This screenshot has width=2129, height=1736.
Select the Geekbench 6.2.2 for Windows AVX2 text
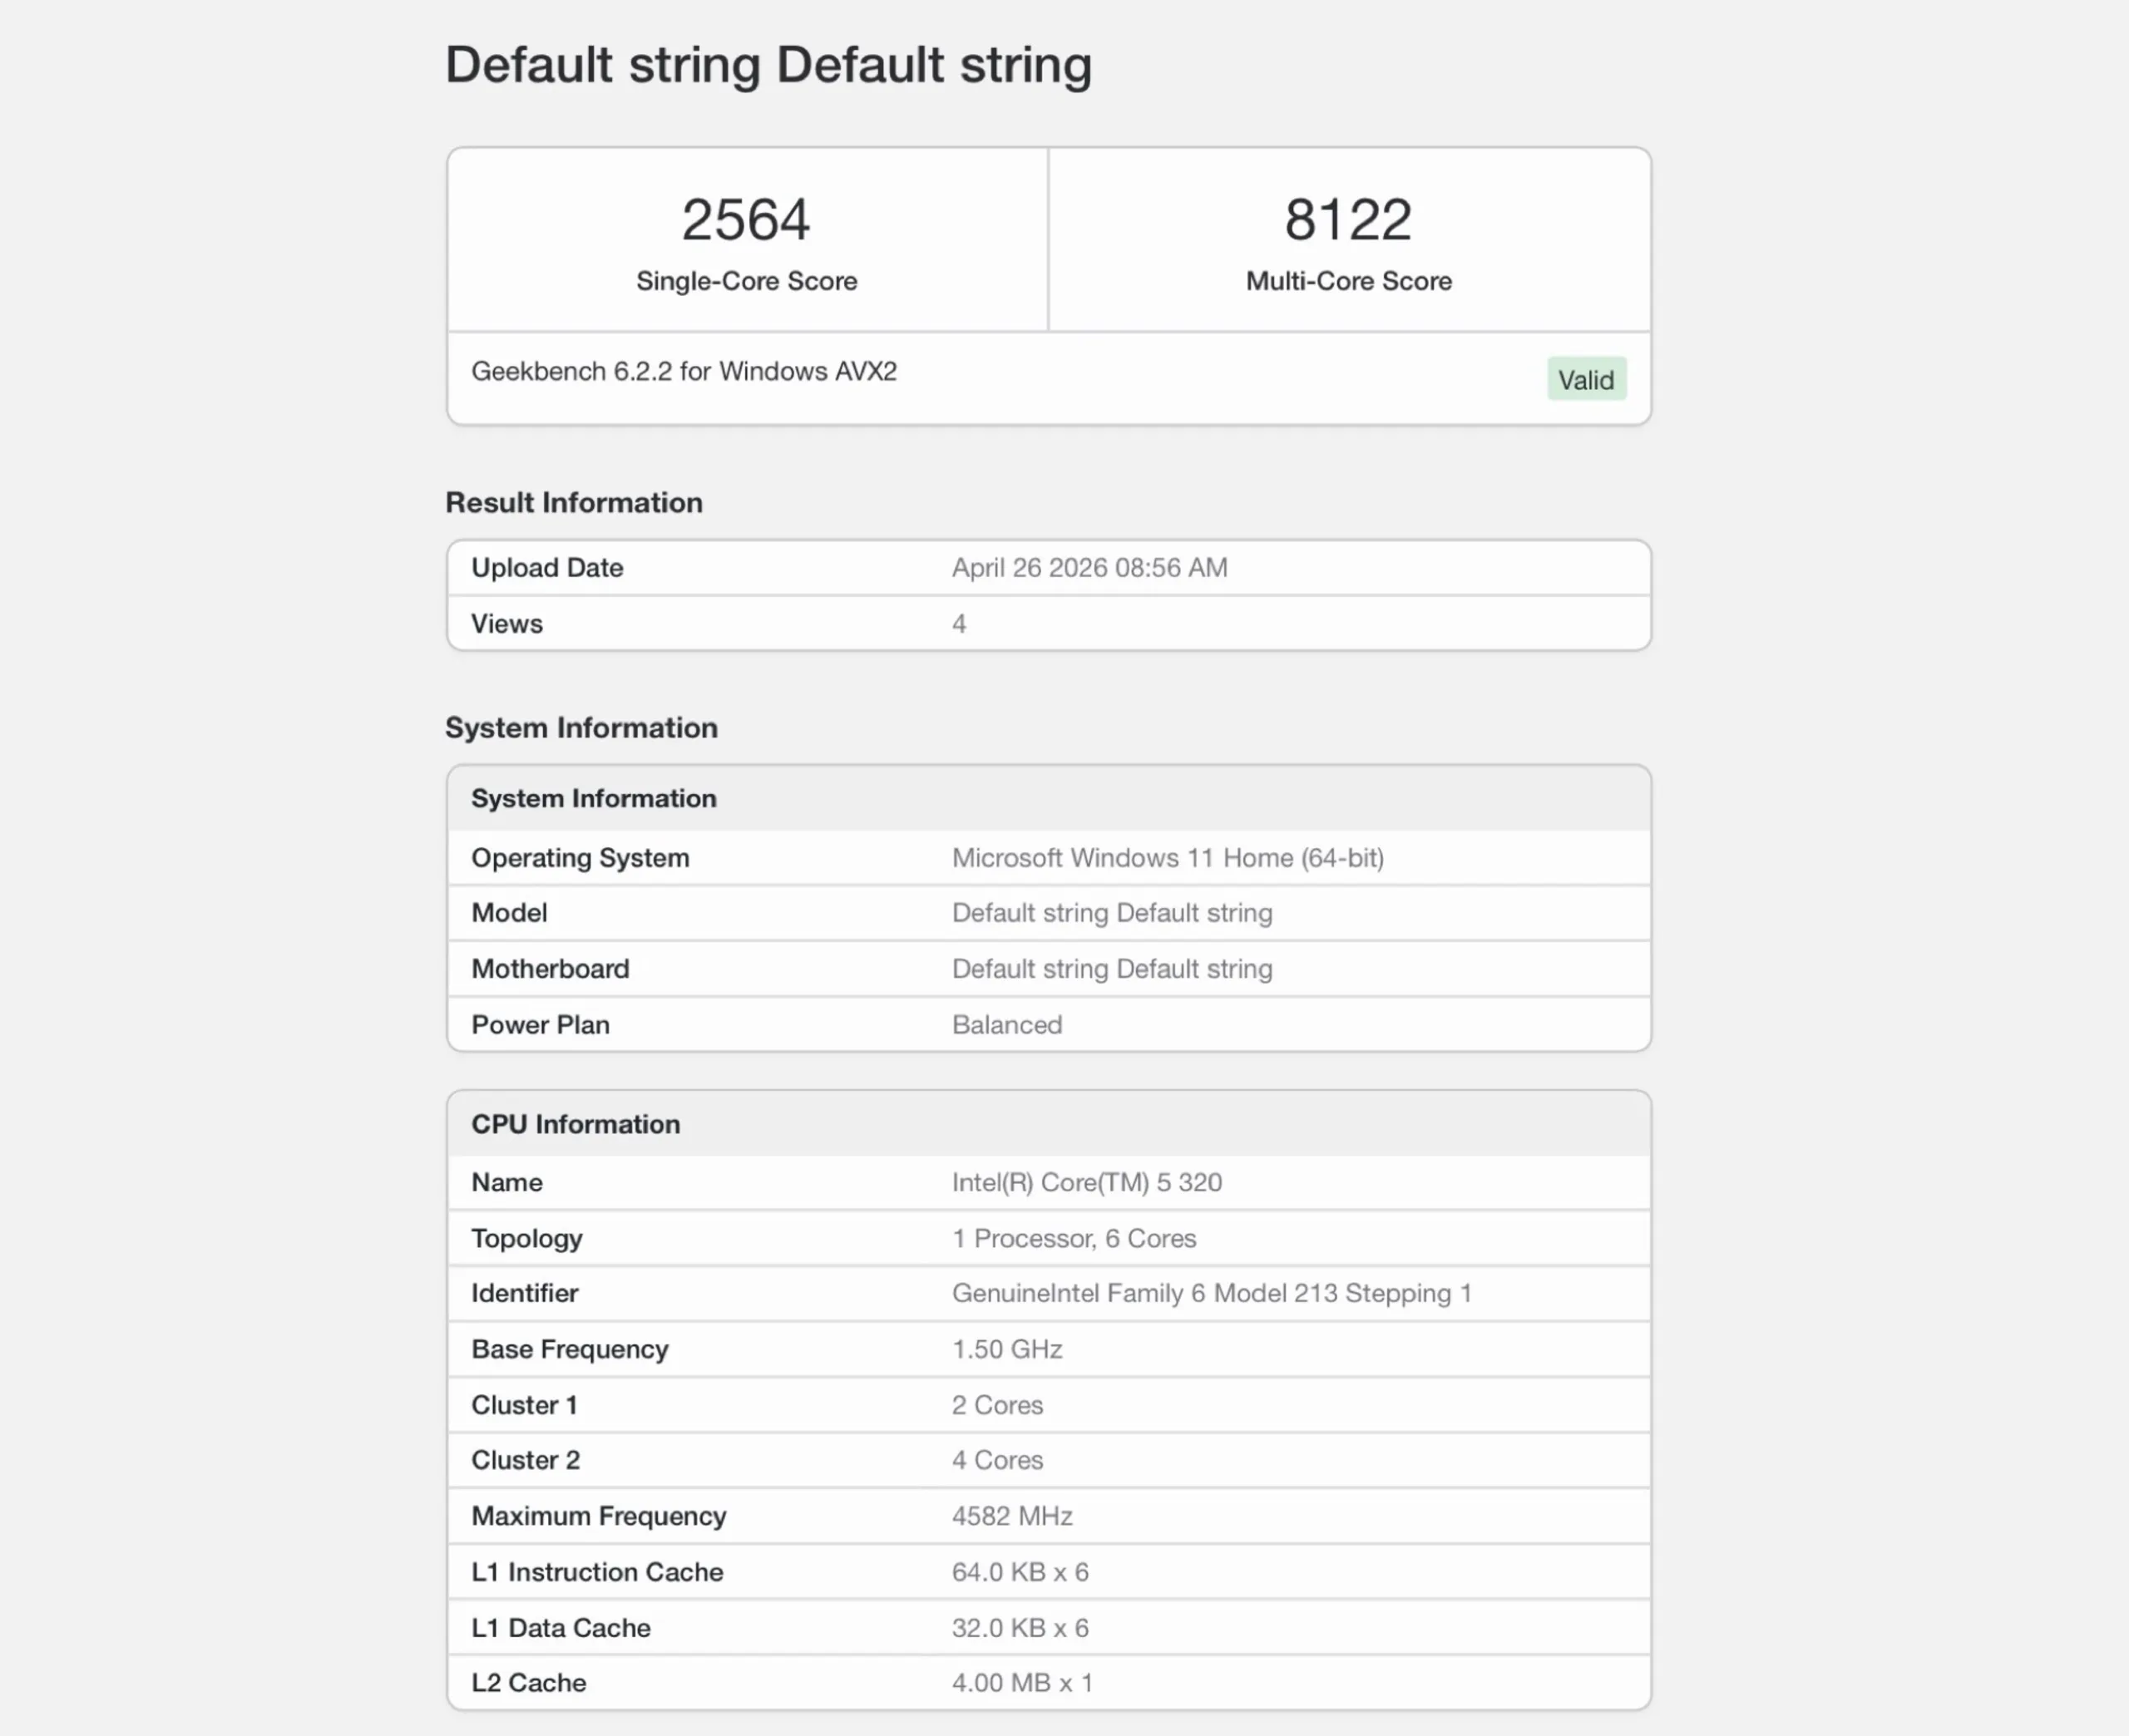pyautogui.click(x=684, y=372)
